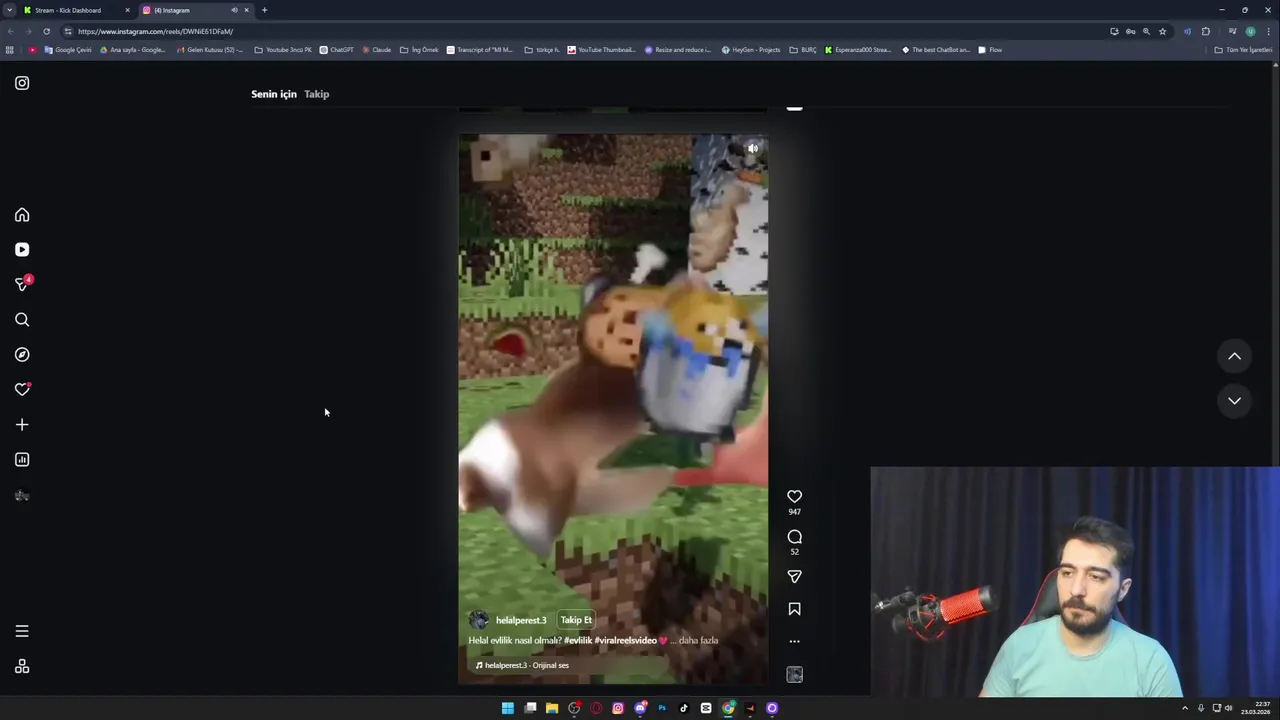Viewport: 1280px width, 720px height.
Task: Open Reels from the sidebar
Action: (x=22, y=250)
